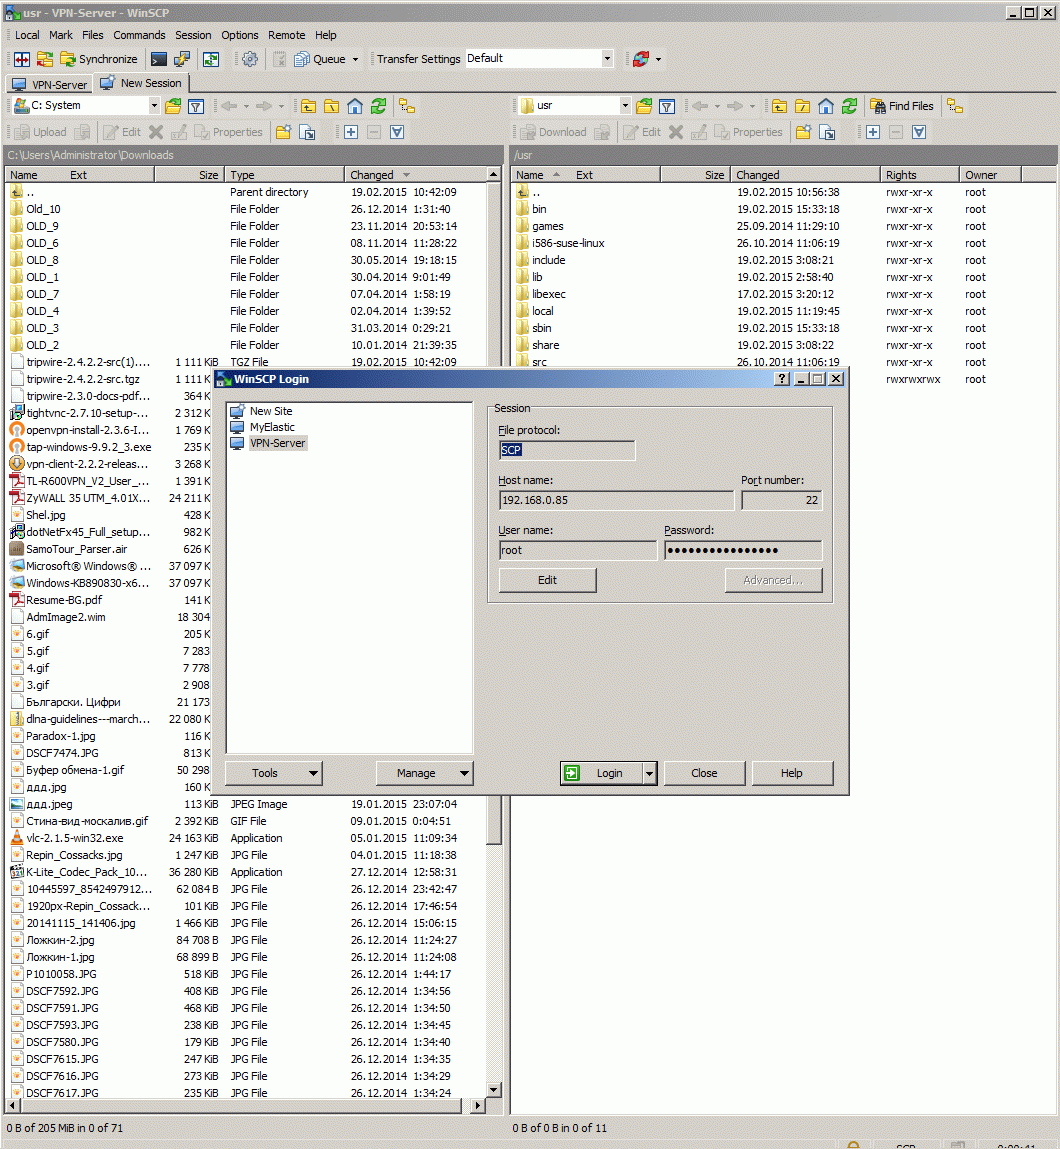
Task: Open Preferences with the gear icon
Action: tap(250, 59)
